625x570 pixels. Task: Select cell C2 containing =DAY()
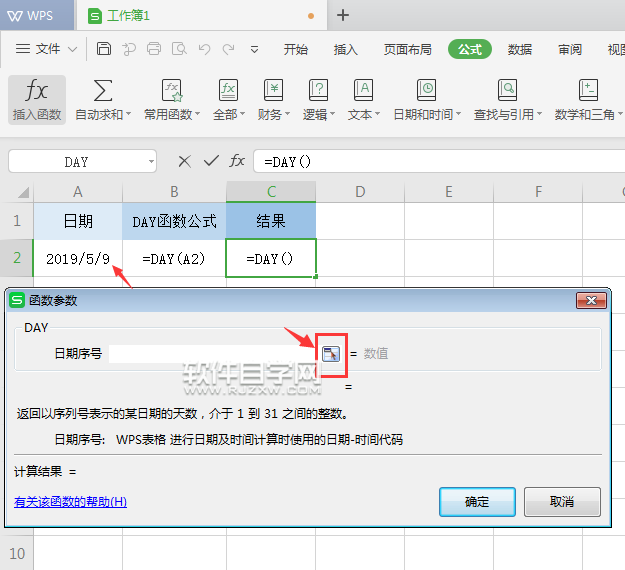click(271, 258)
